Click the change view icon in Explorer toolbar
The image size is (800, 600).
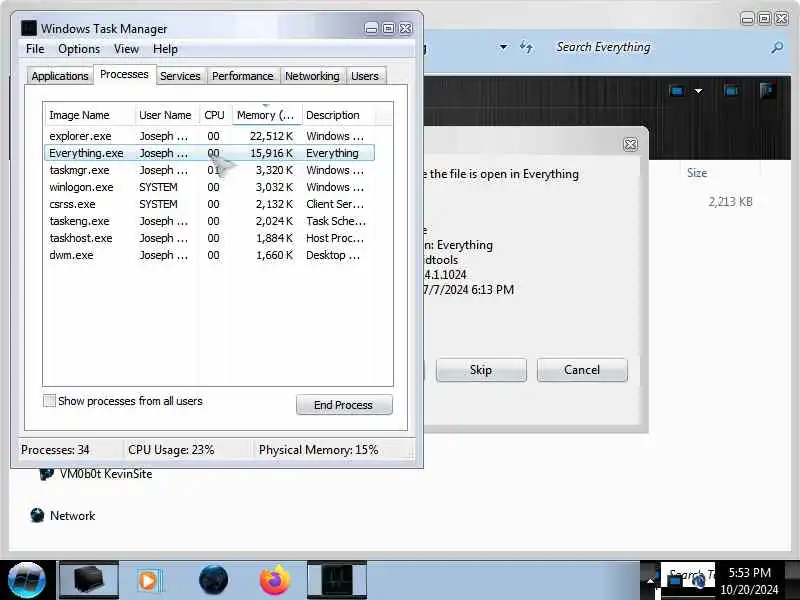tap(677, 91)
